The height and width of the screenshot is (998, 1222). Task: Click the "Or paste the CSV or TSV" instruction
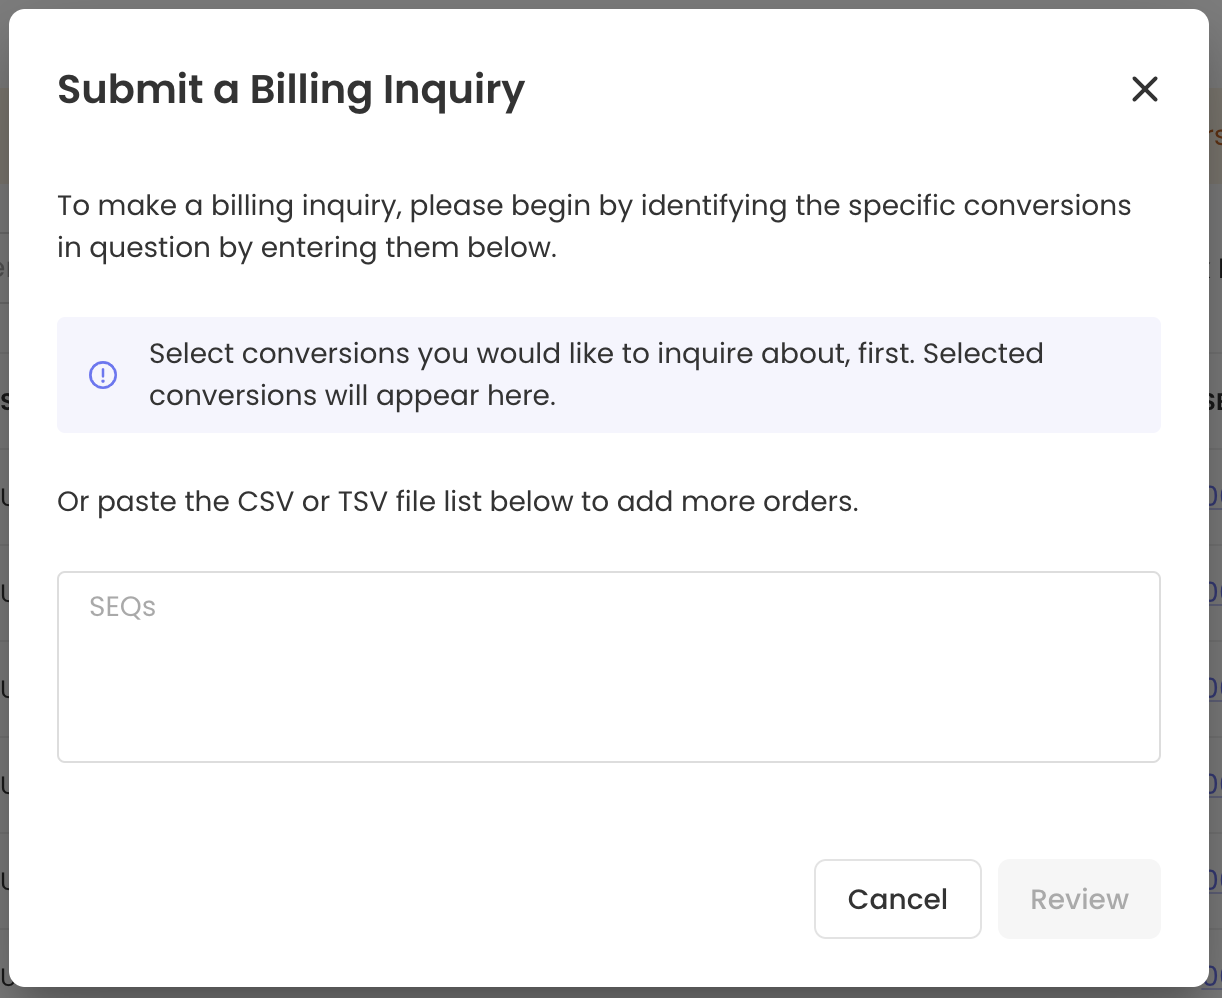[x=457, y=501]
